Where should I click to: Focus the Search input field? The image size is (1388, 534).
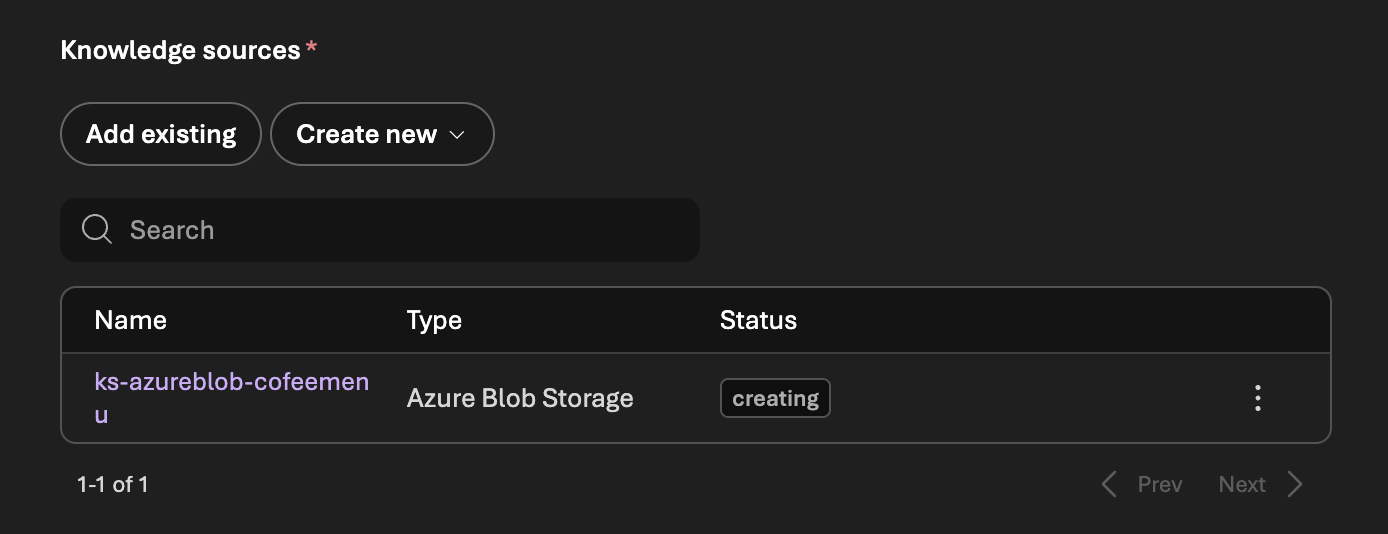pyautogui.click(x=400, y=230)
